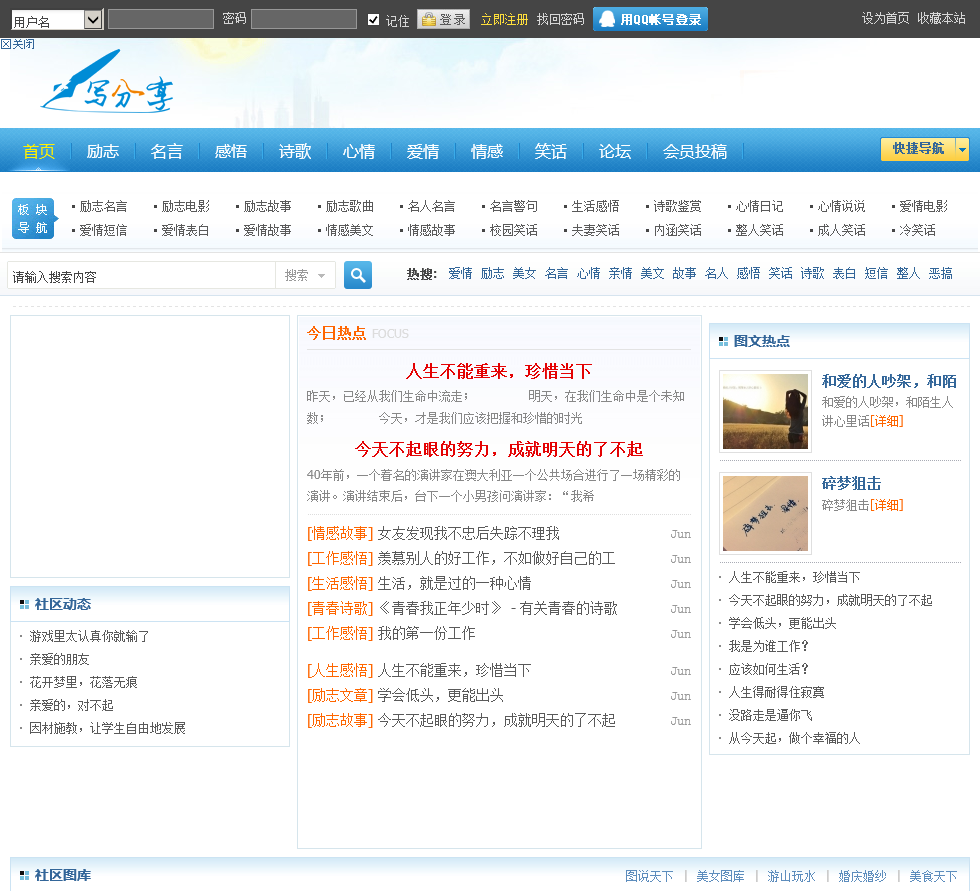Open the 用户名 login type dropdown
This screenshot has height=891, width=980.
pos(93,20)
